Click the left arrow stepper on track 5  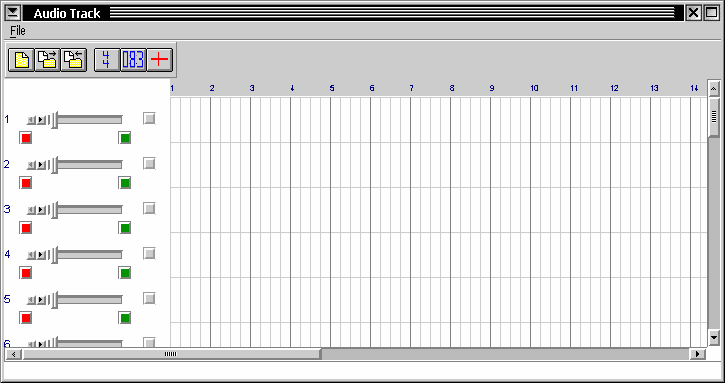click(x=31, y=300)
